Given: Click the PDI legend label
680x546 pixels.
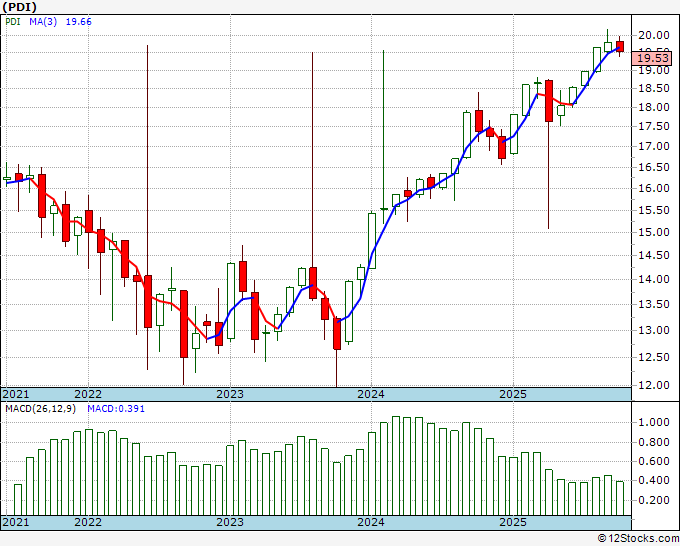Looking at the screenshot, I should click(13, 21).
